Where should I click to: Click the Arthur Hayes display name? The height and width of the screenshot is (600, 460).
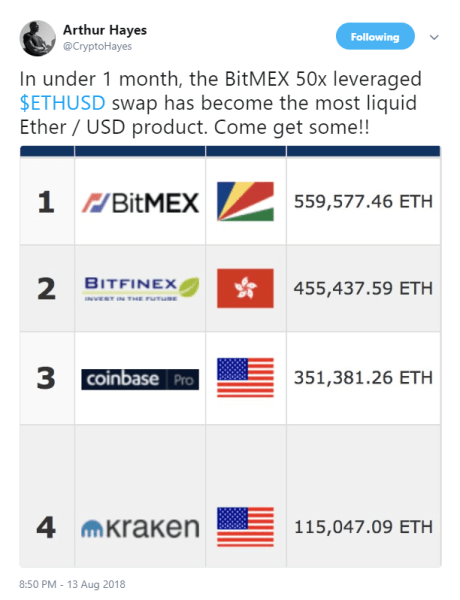[x=105, y=30]
